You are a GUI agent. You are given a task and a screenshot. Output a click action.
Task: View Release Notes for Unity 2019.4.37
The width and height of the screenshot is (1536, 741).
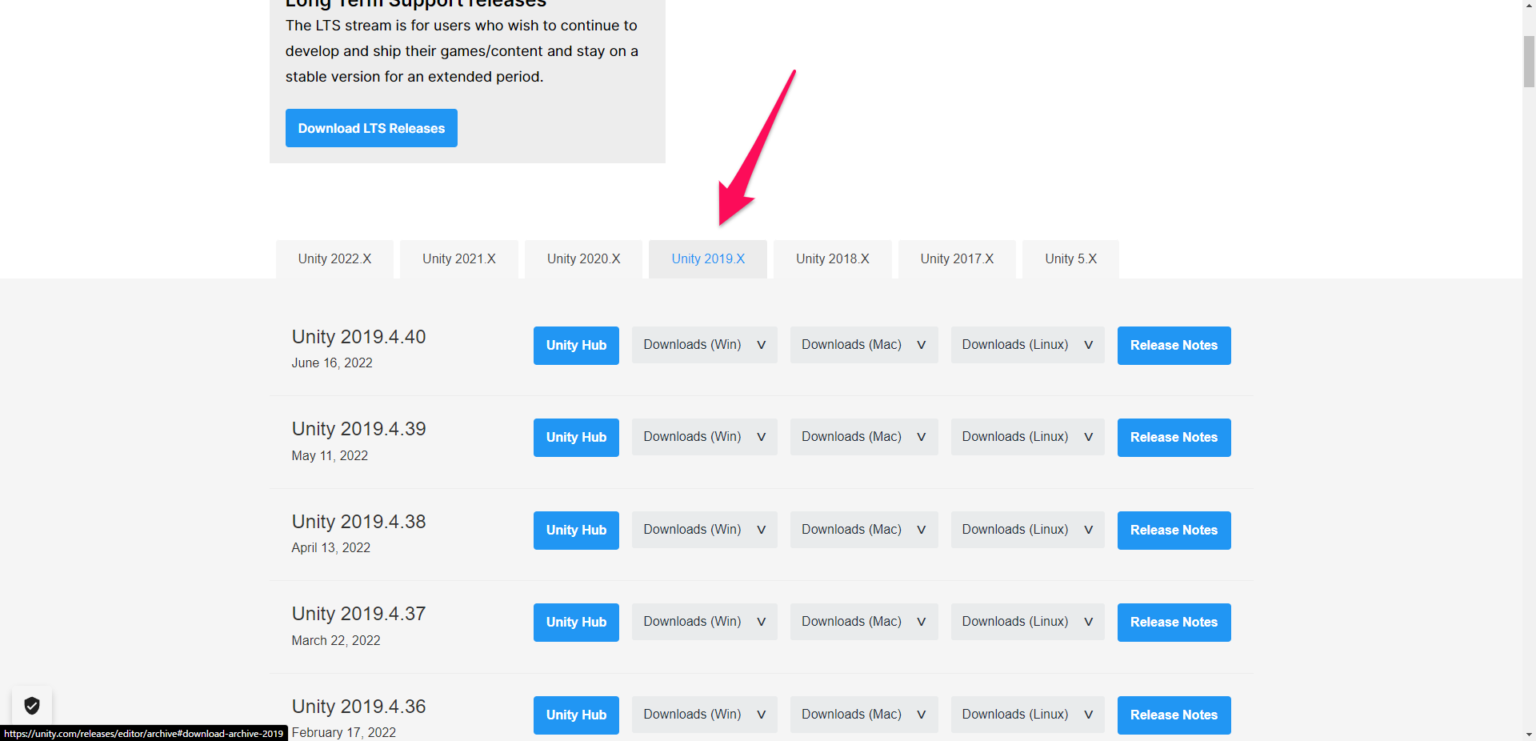pyautogui.click(x=1173, y=622)
